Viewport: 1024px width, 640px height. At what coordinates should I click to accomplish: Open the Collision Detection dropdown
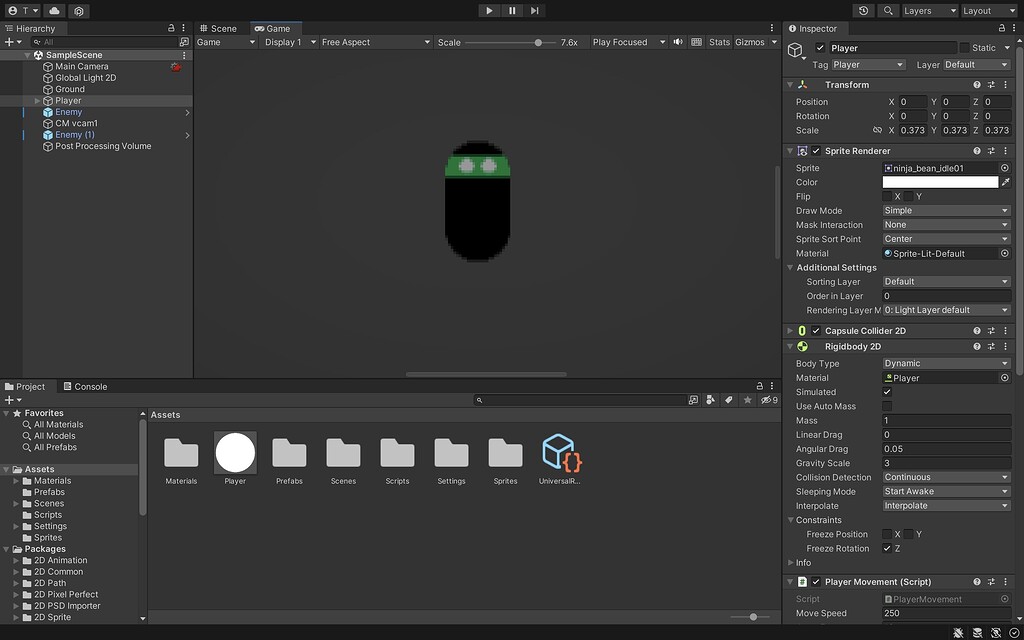point(944,477)
